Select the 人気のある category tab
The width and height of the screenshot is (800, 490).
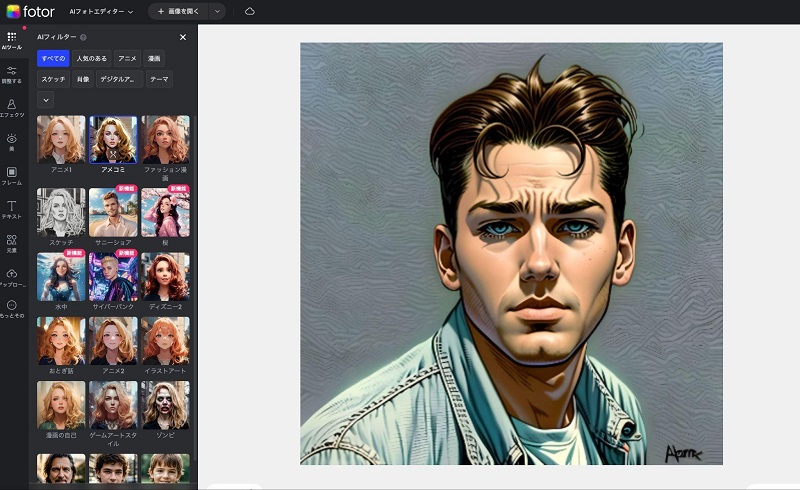click(92, 58)
